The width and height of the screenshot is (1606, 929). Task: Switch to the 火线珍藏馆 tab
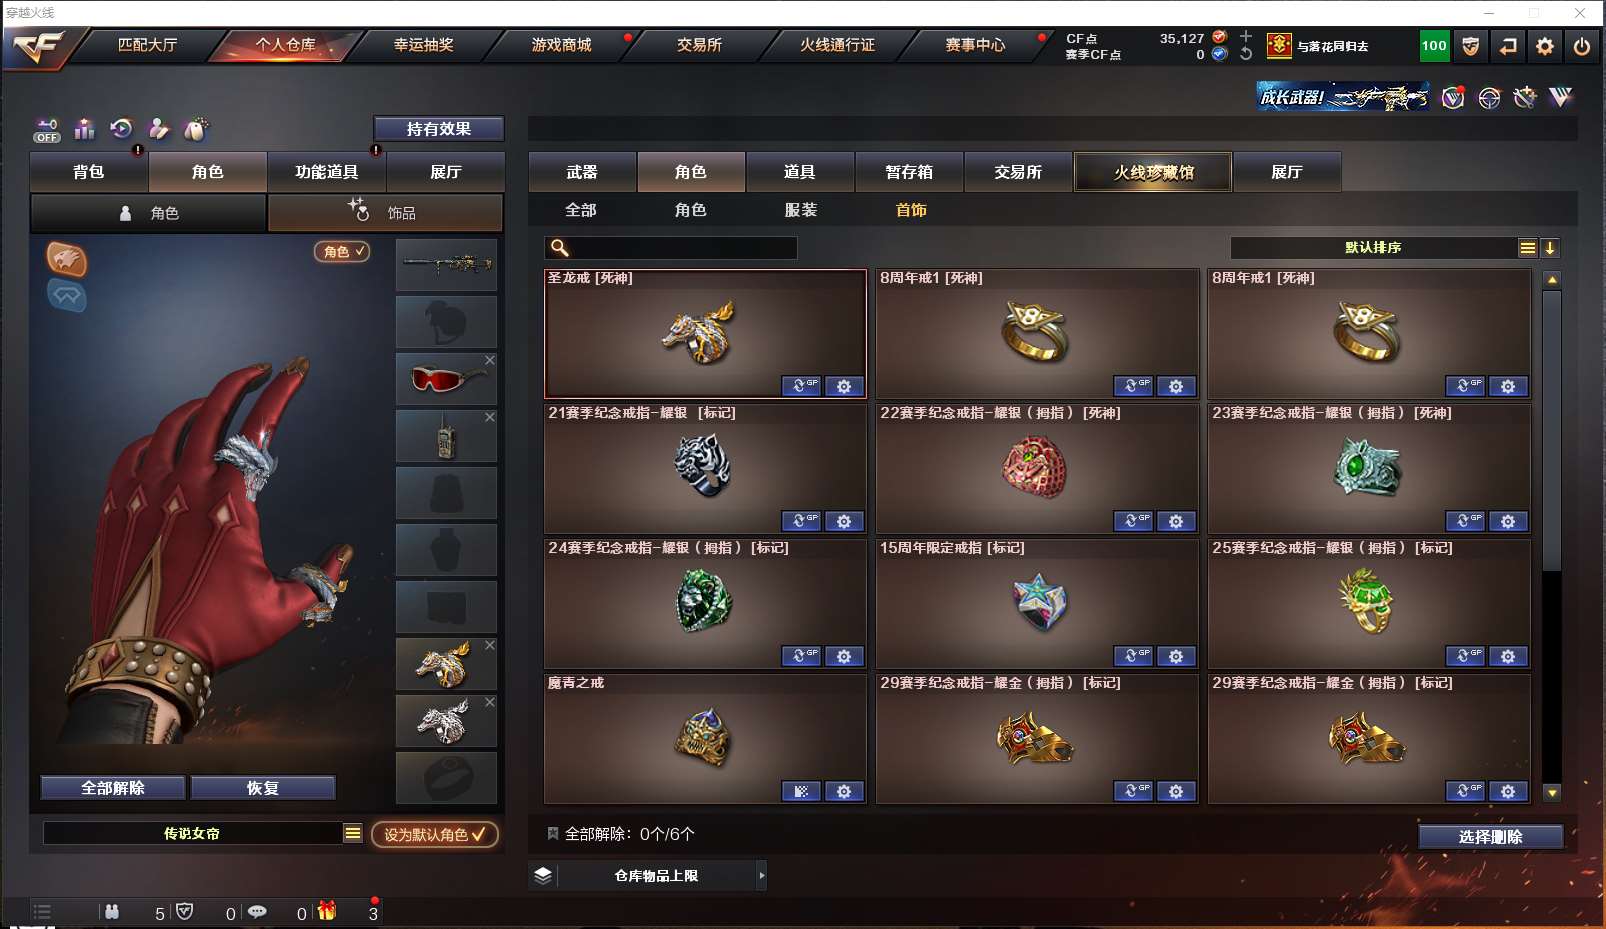(1153, 172)
